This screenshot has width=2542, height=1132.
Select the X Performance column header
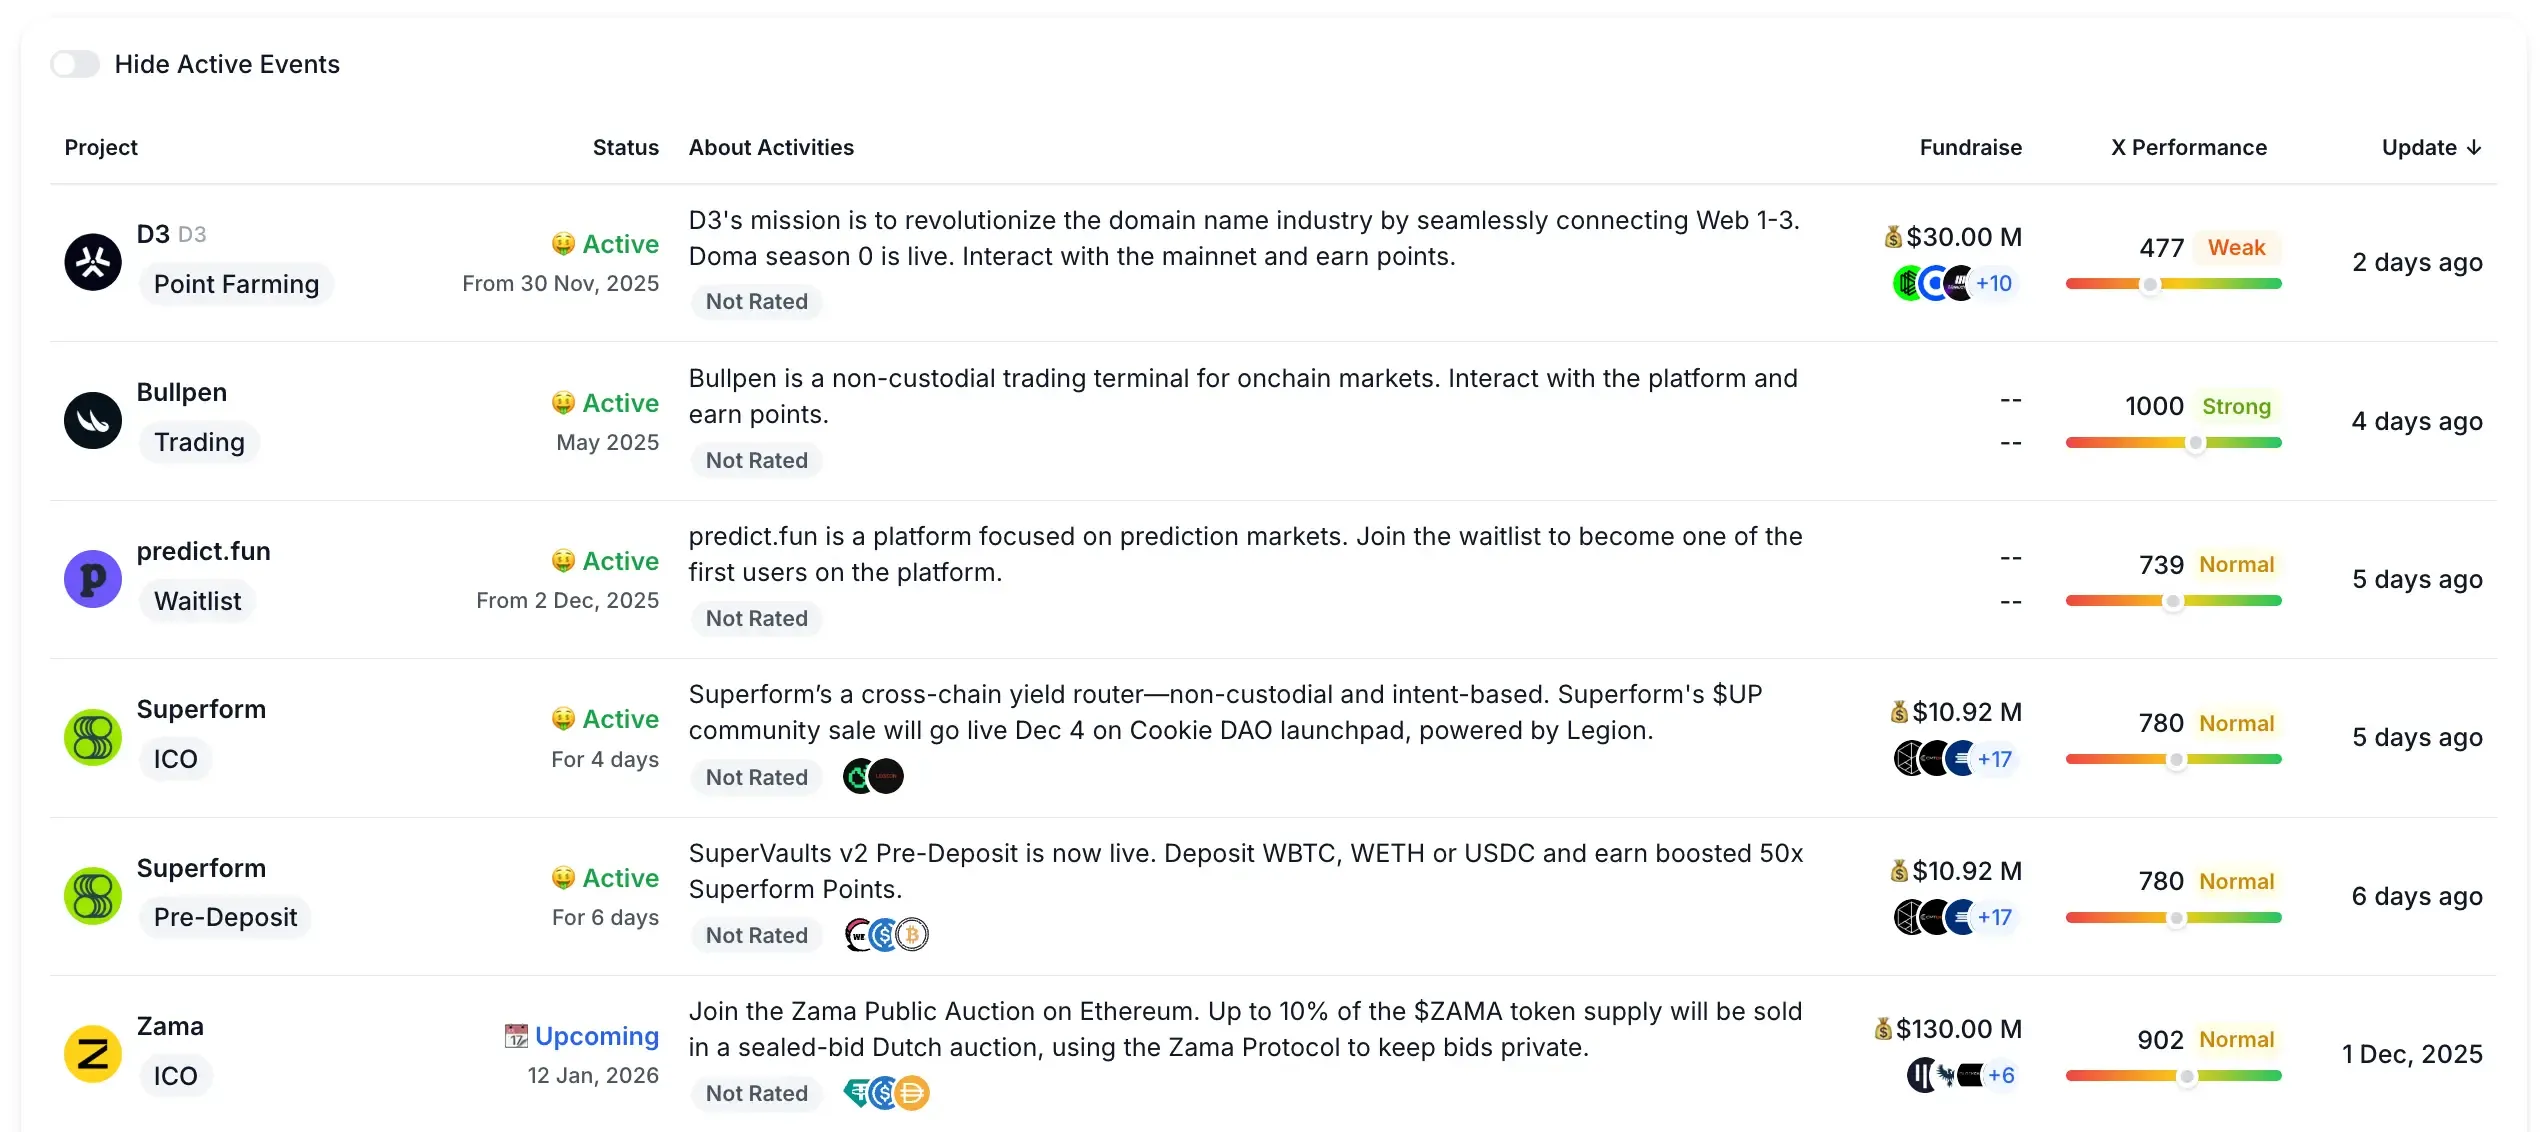coord(2188,147)
